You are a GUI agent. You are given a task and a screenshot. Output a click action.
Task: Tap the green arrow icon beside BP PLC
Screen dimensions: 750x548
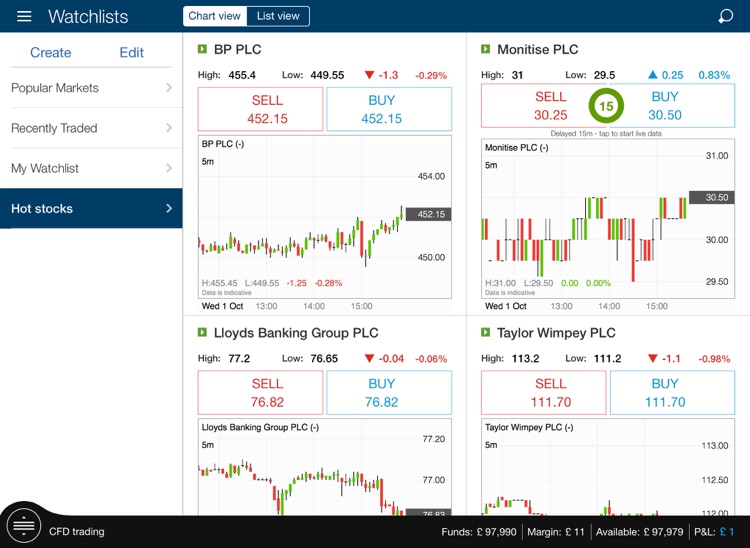click(202, 49)
